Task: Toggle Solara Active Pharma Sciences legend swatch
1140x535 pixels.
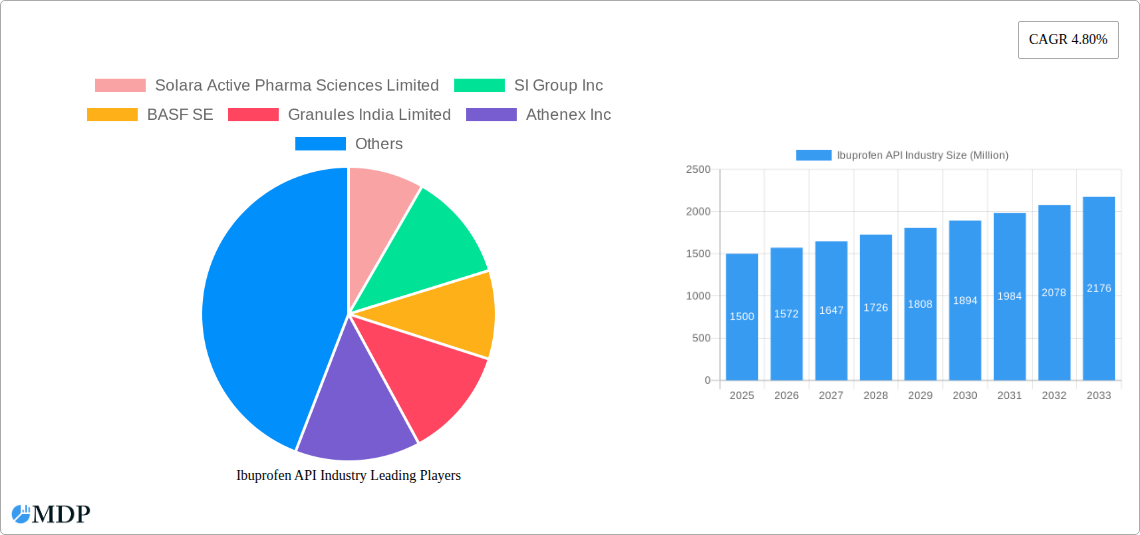Action: 120,85
